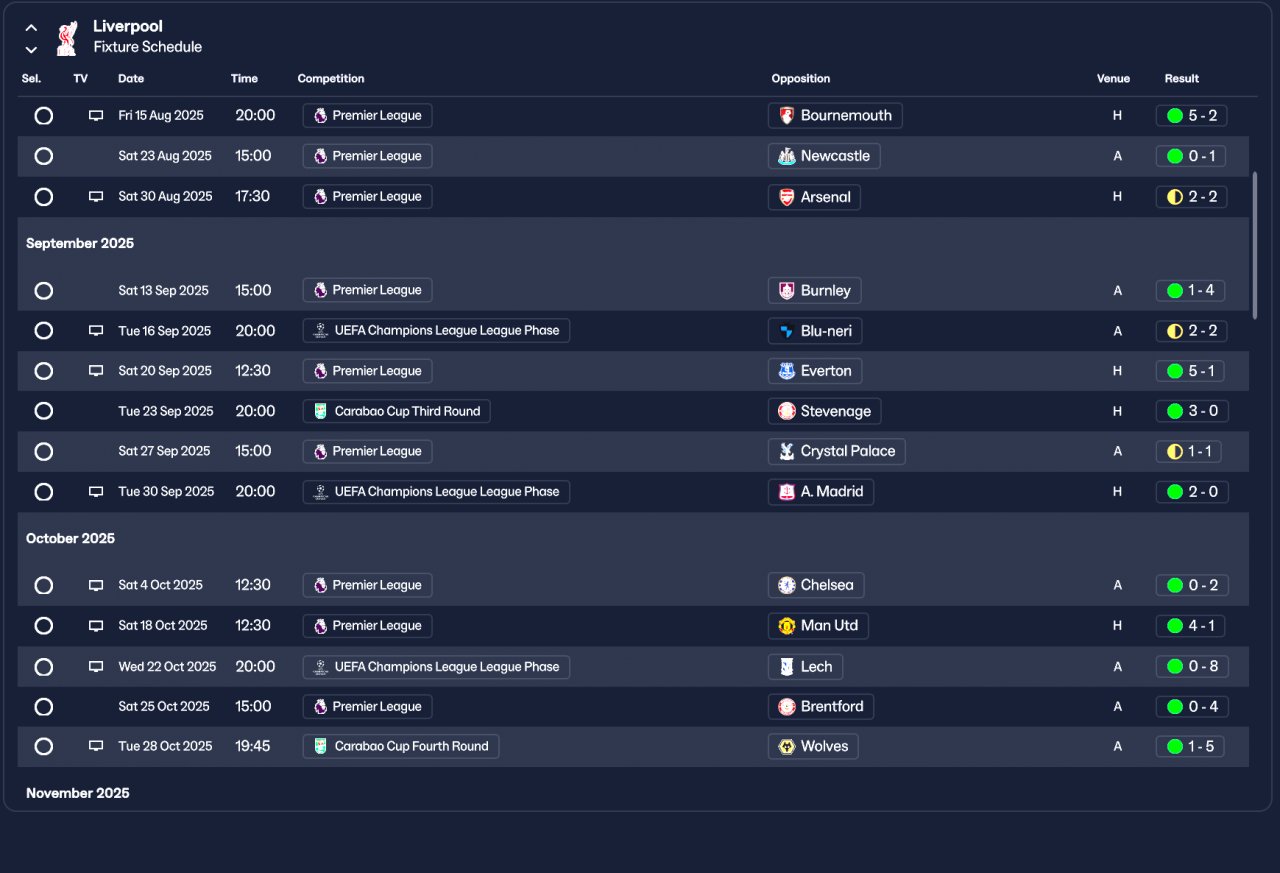Screen dimensions: 1280x873
Task: Click the Premier League logo on the Burnley row
Action: coord(320,290)
